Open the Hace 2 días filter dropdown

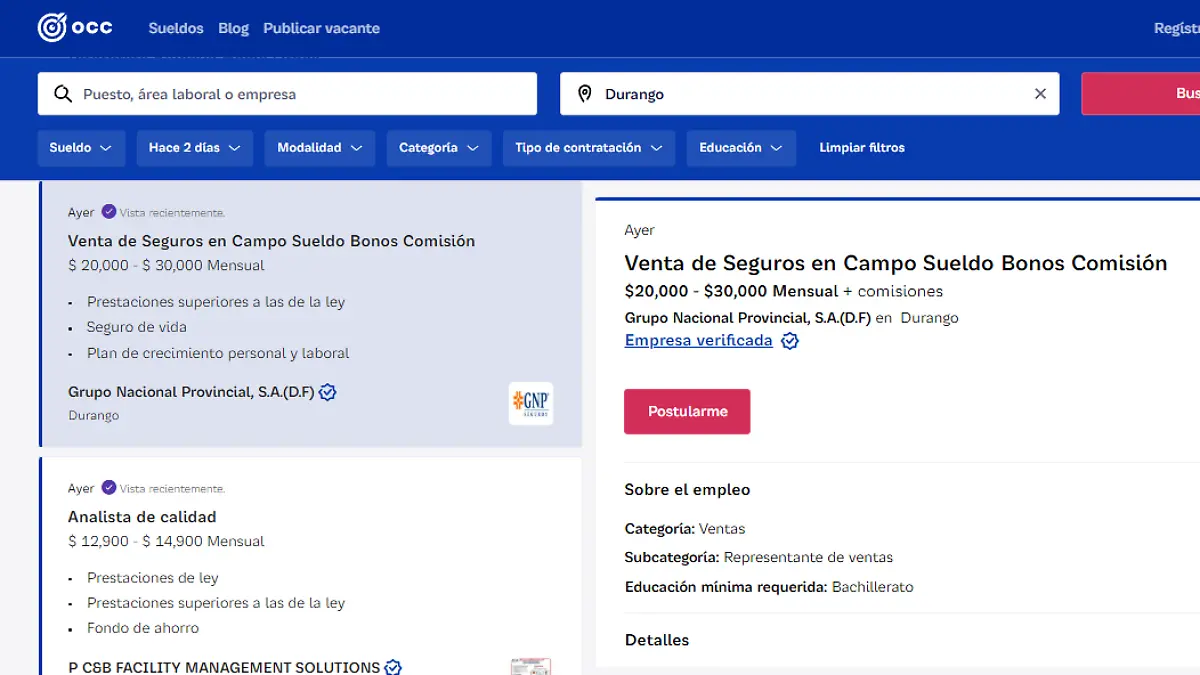pyautogui.click(x=195, y=148)
